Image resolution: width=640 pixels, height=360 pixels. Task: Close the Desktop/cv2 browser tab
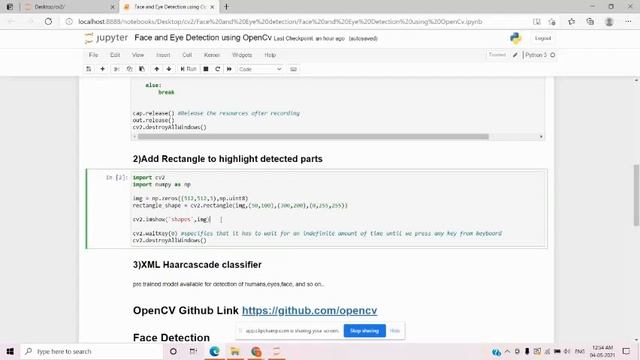point(113,7)
